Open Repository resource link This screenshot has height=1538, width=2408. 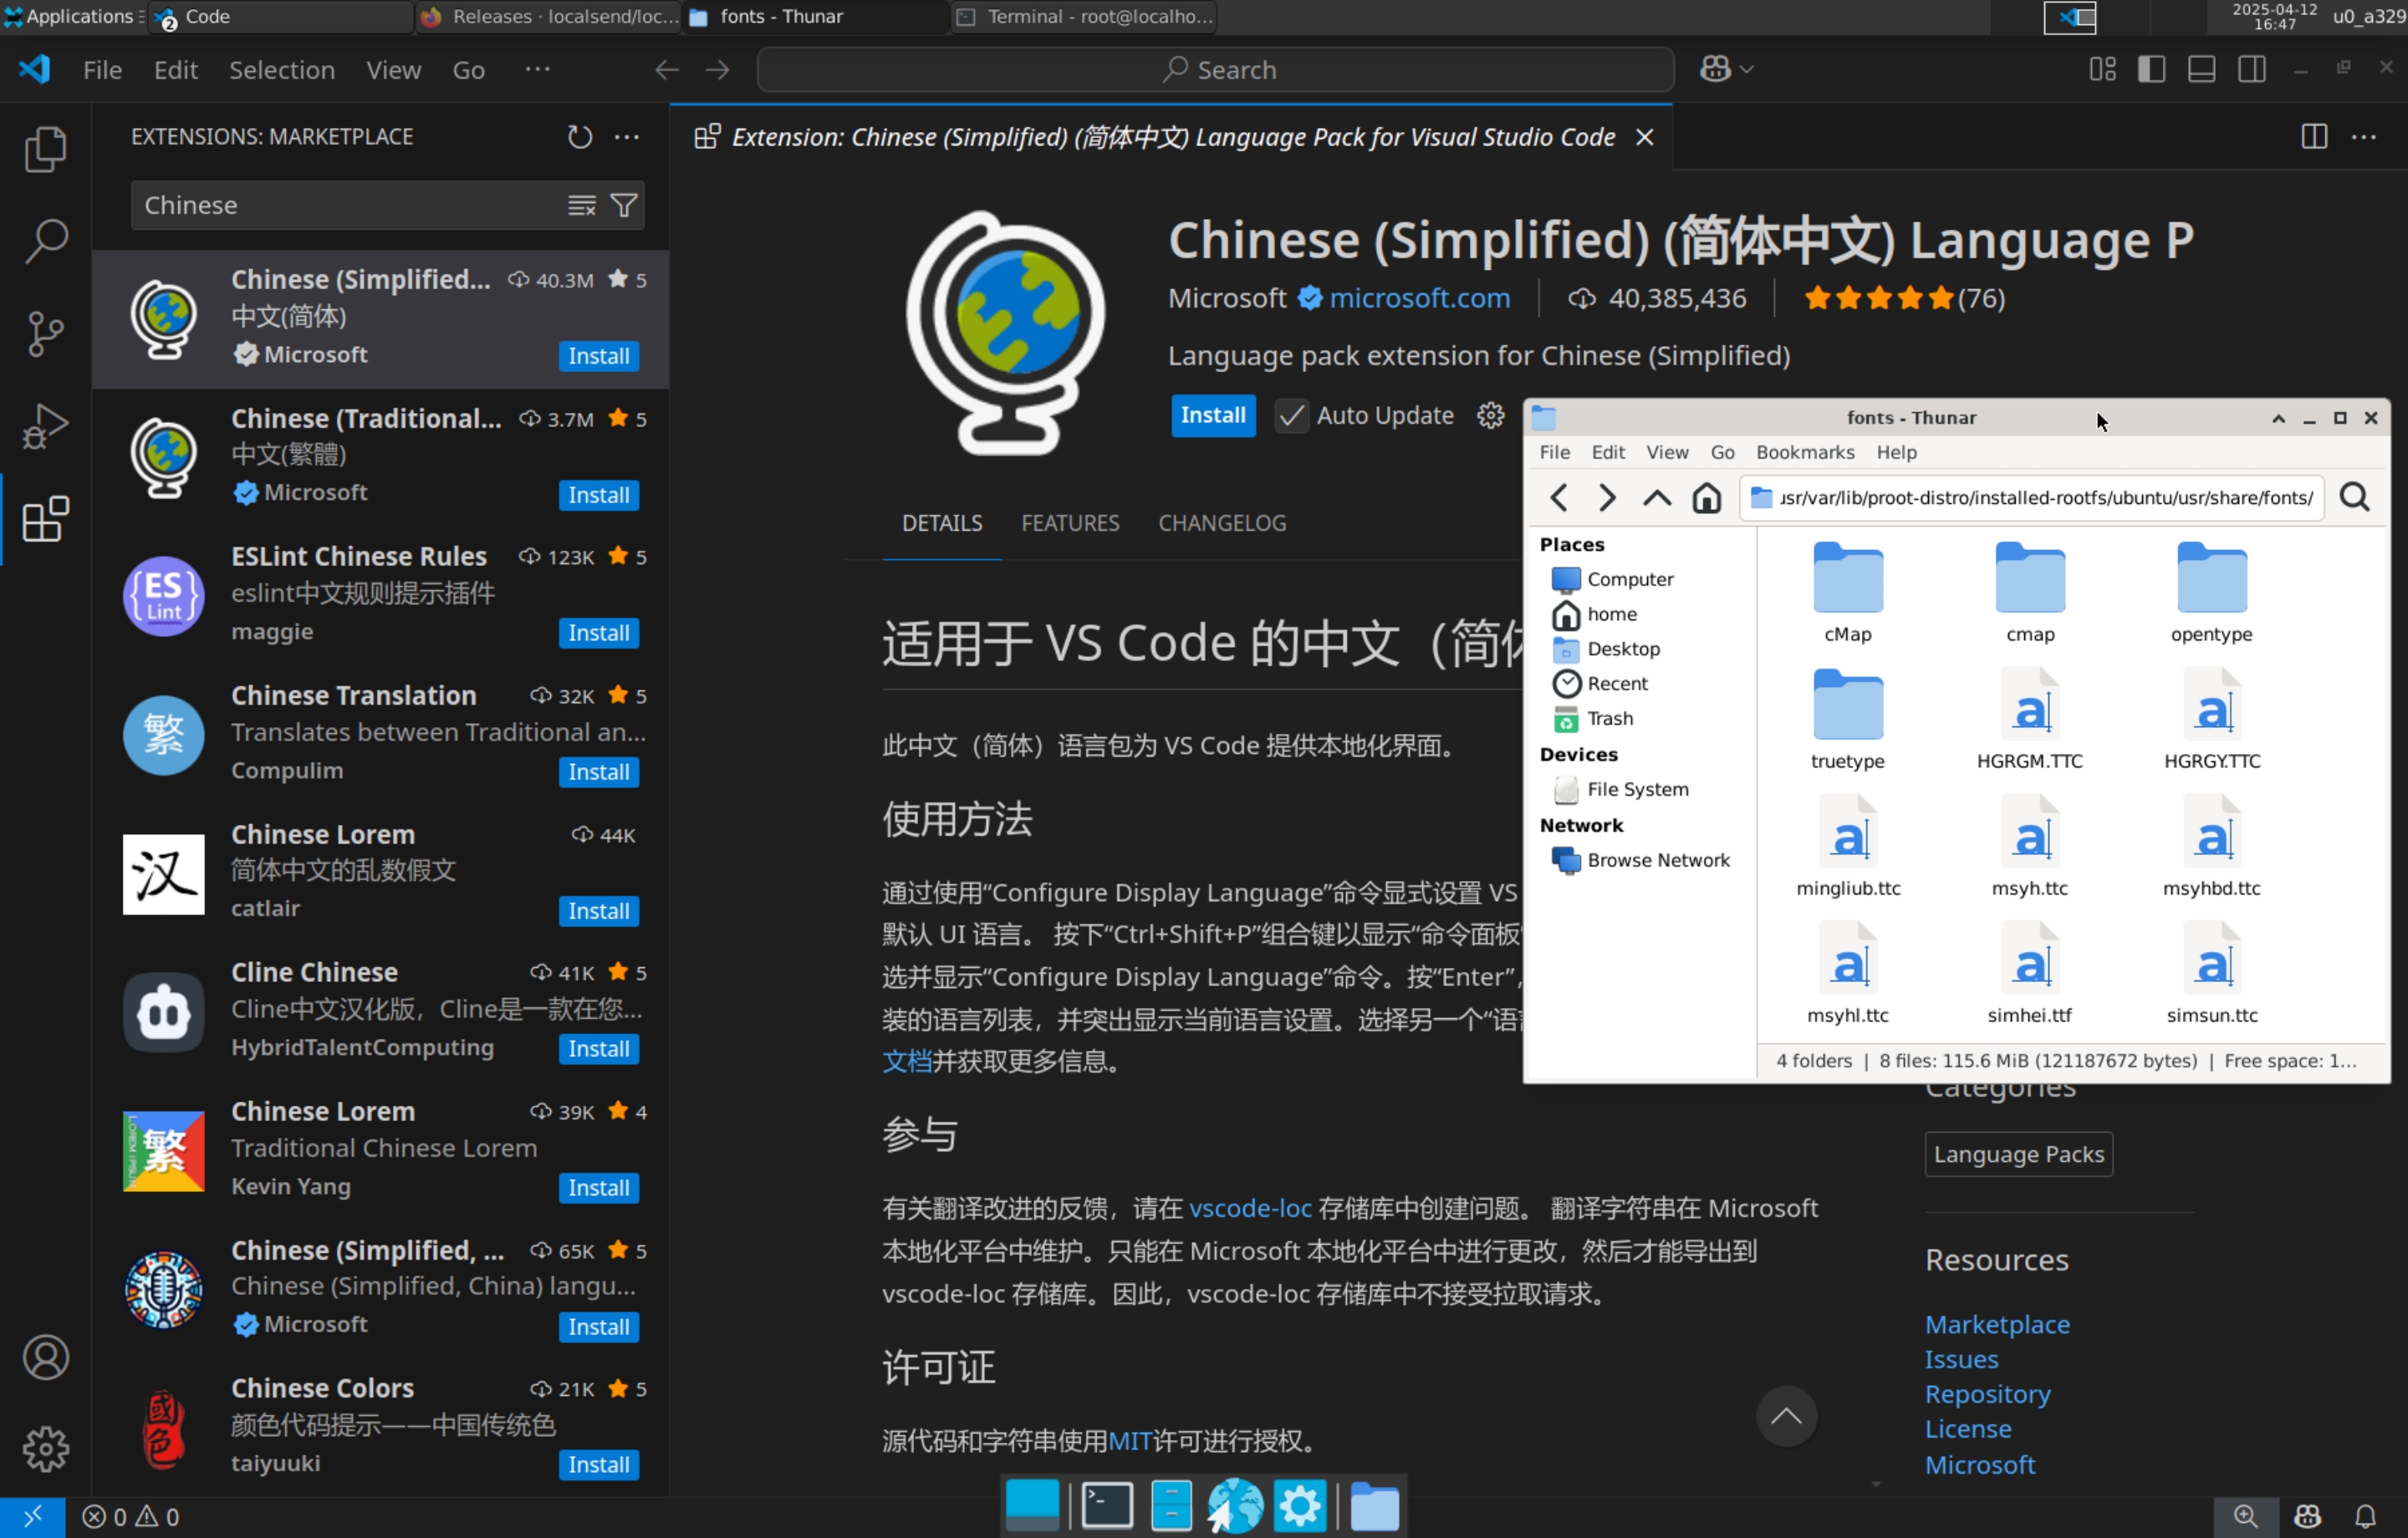1987,1394
